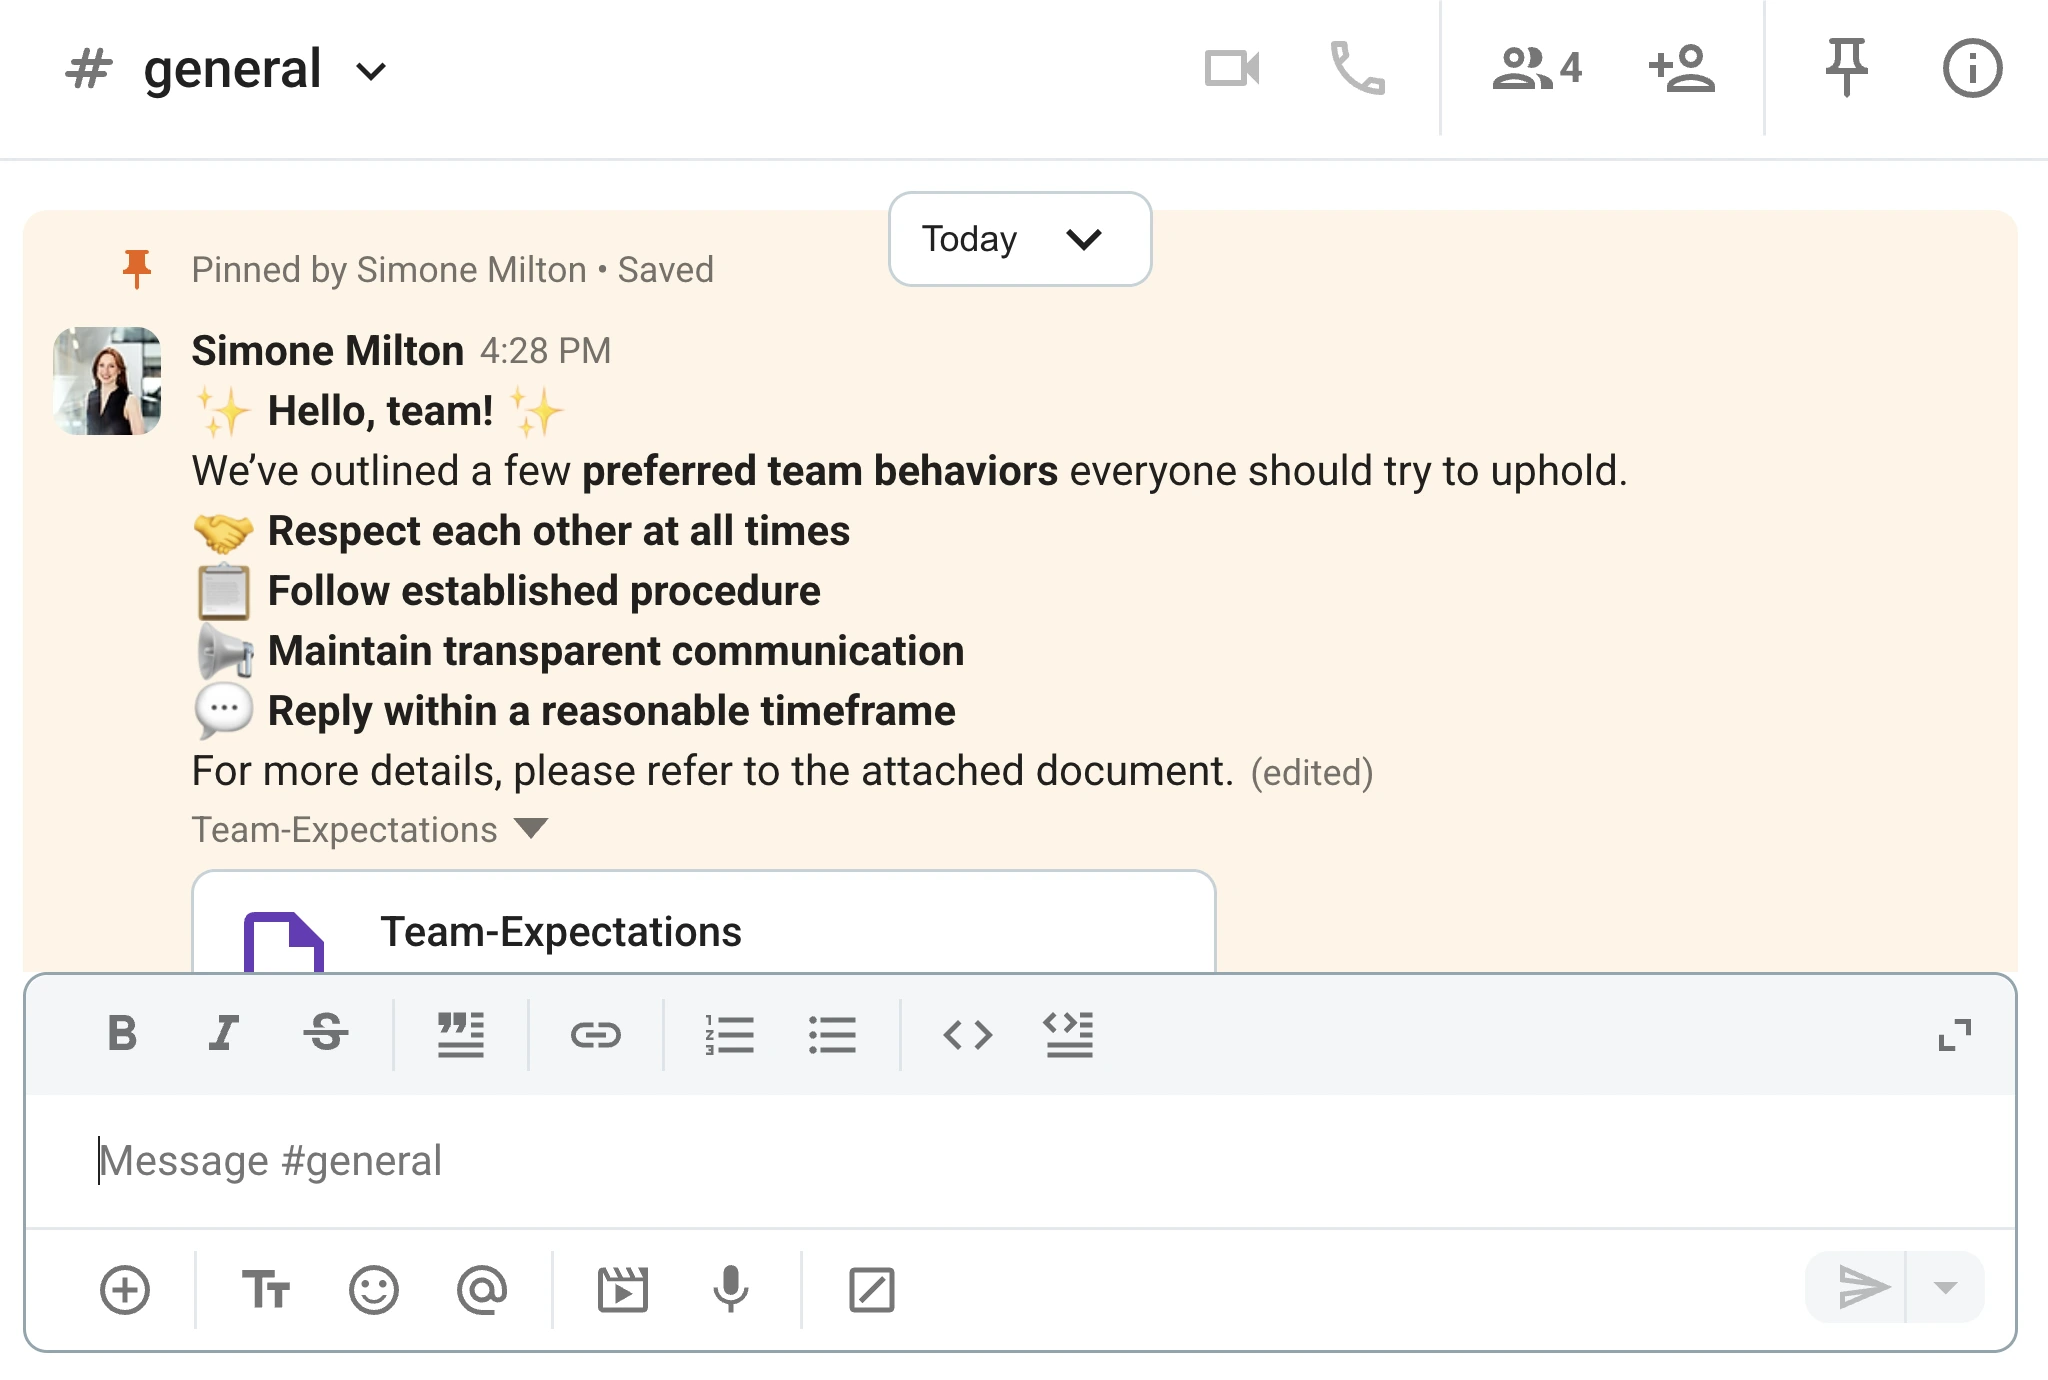View the 4 channel members

click(1538, 69)
